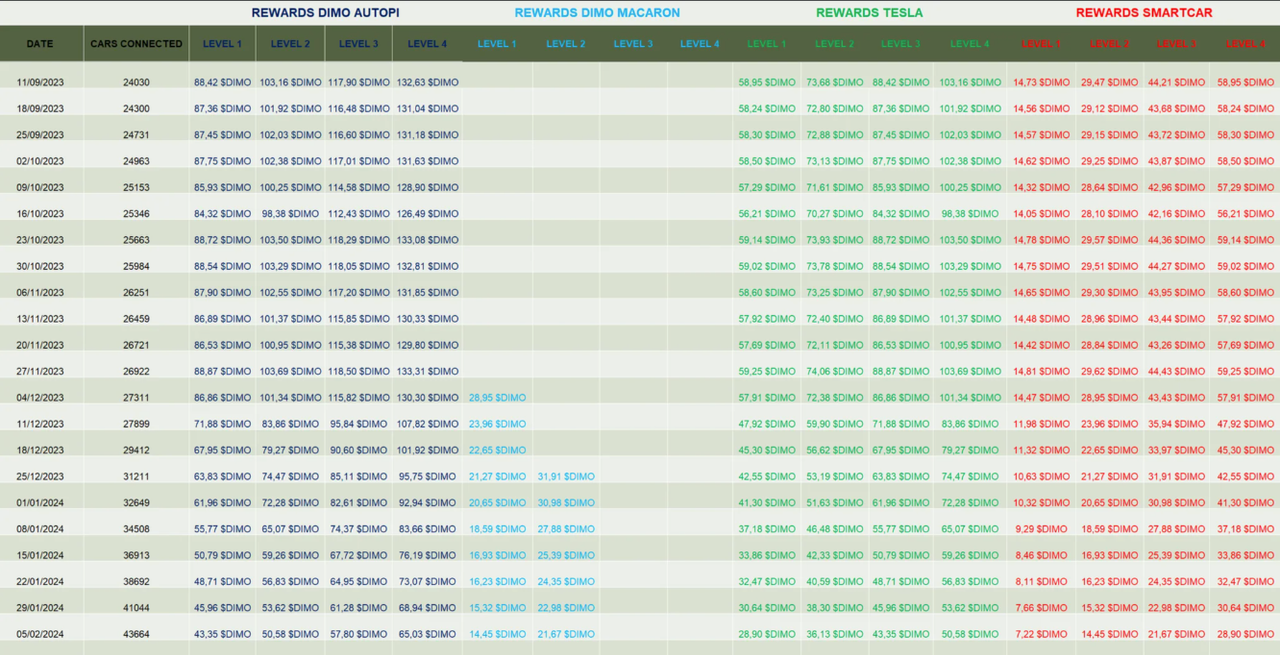Select Smartcar Level 4 cell for 29/01/2024
The width and height of the screenshot is (1280, 655).
coord(1245,608)
